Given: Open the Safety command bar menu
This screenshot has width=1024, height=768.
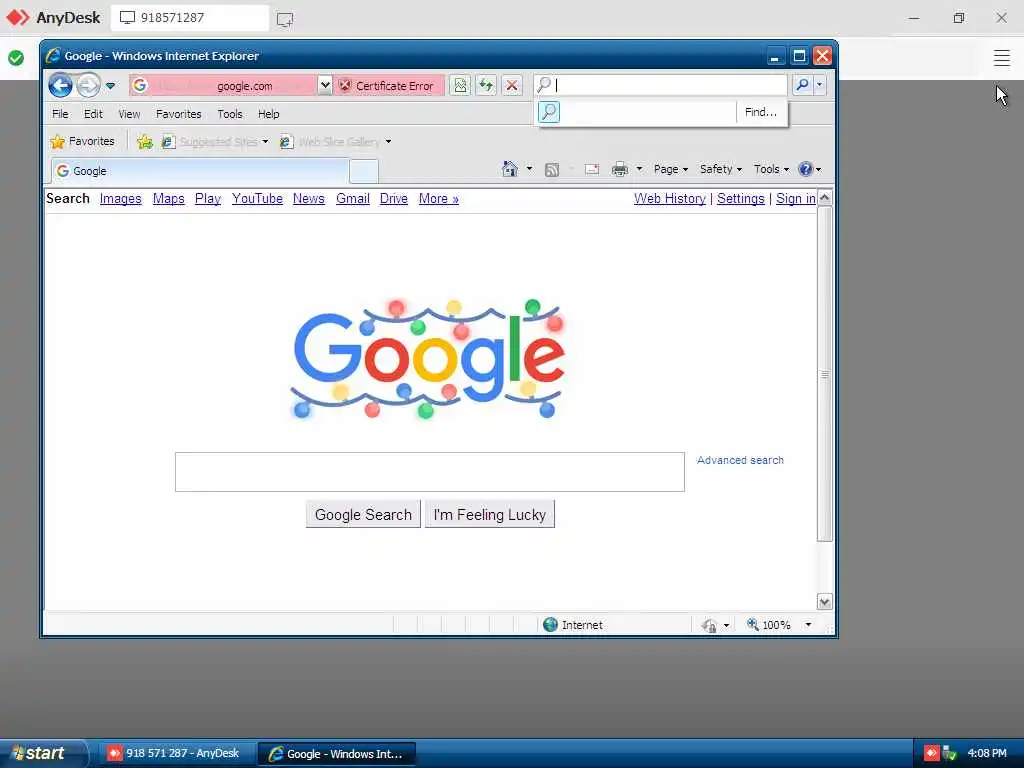Looking at the screenshot, I should point(721,169).
